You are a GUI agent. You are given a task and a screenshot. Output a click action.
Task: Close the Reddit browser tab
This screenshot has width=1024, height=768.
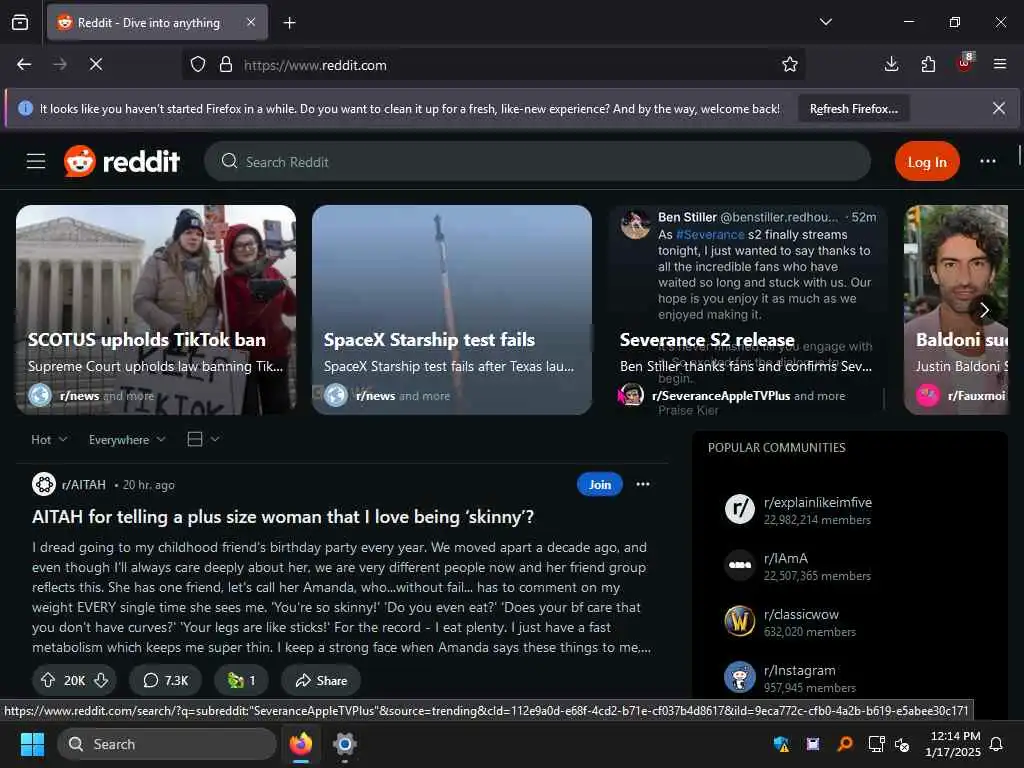pyautogui.click(x=251, y=22)
